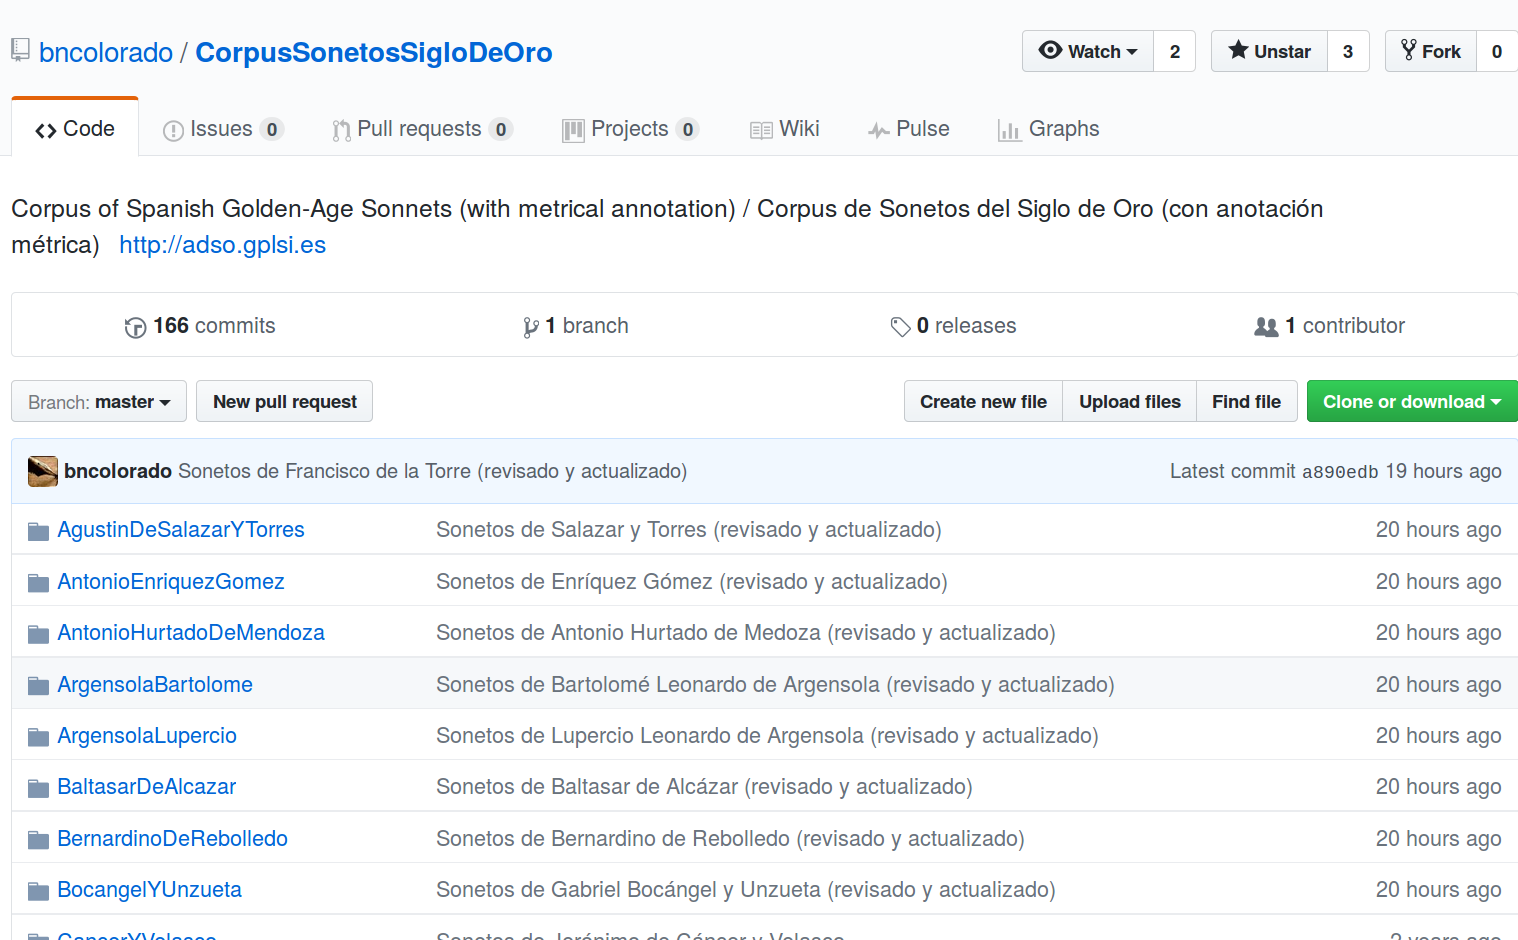Open Sonetos de Francisco de la Torre commit message
1518x940 pixels.
[x=432, y=471]
